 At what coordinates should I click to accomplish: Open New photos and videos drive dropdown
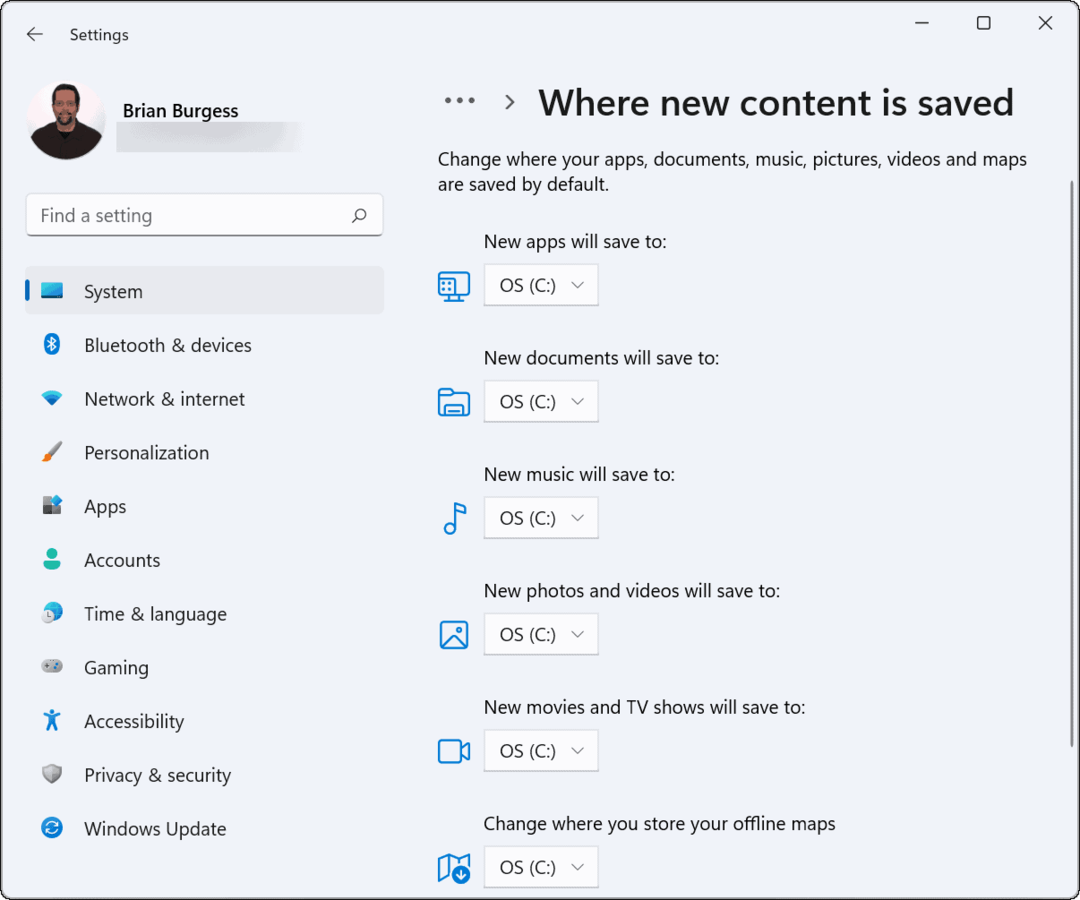[x=541, y=634]
